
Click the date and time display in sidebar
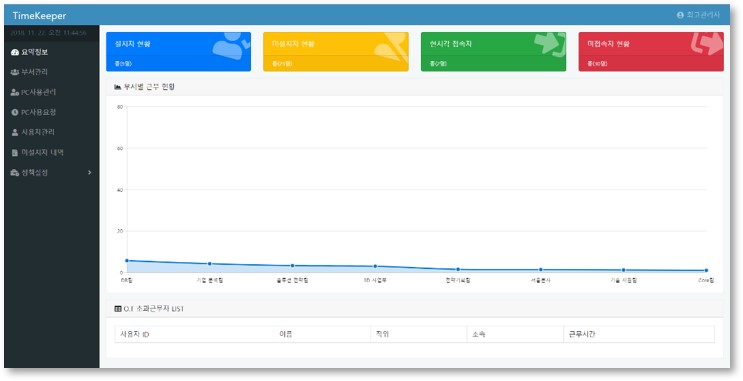coord(48,33)
